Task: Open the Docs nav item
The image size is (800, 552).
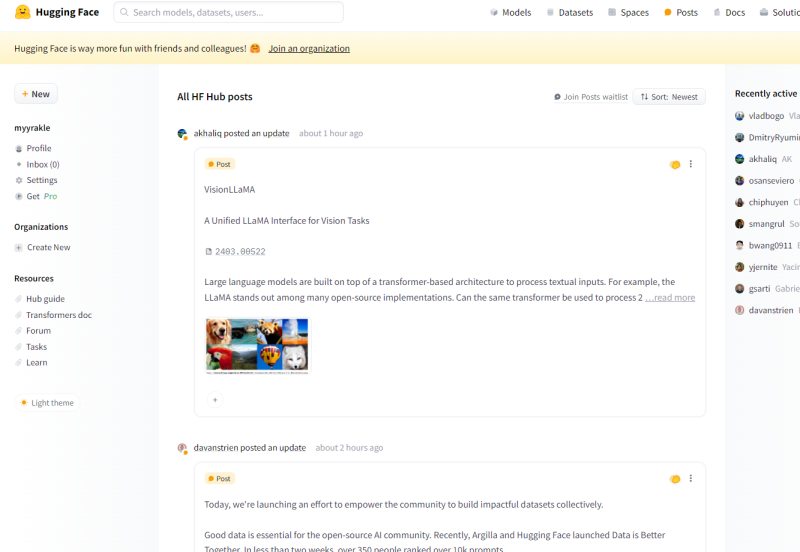Action: tap(729, 12)
